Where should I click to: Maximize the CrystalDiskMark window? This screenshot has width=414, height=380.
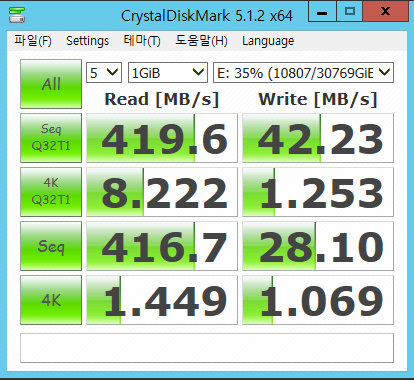(x=350, y=11)
